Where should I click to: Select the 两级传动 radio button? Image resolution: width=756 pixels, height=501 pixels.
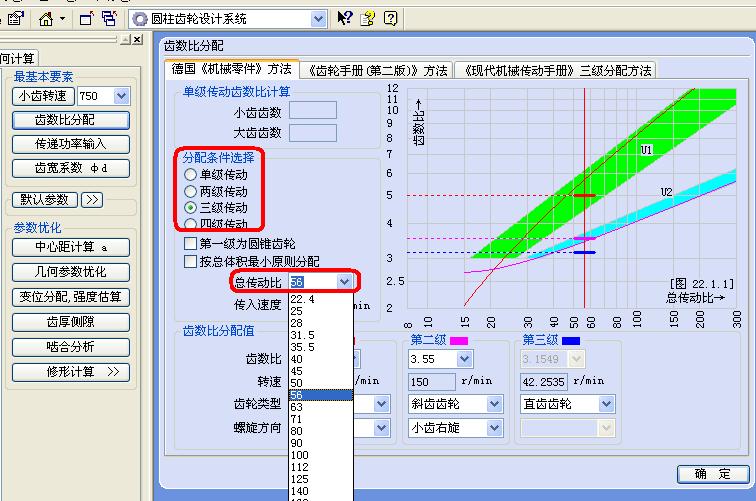pyautogui.click(x=191, y=191)
